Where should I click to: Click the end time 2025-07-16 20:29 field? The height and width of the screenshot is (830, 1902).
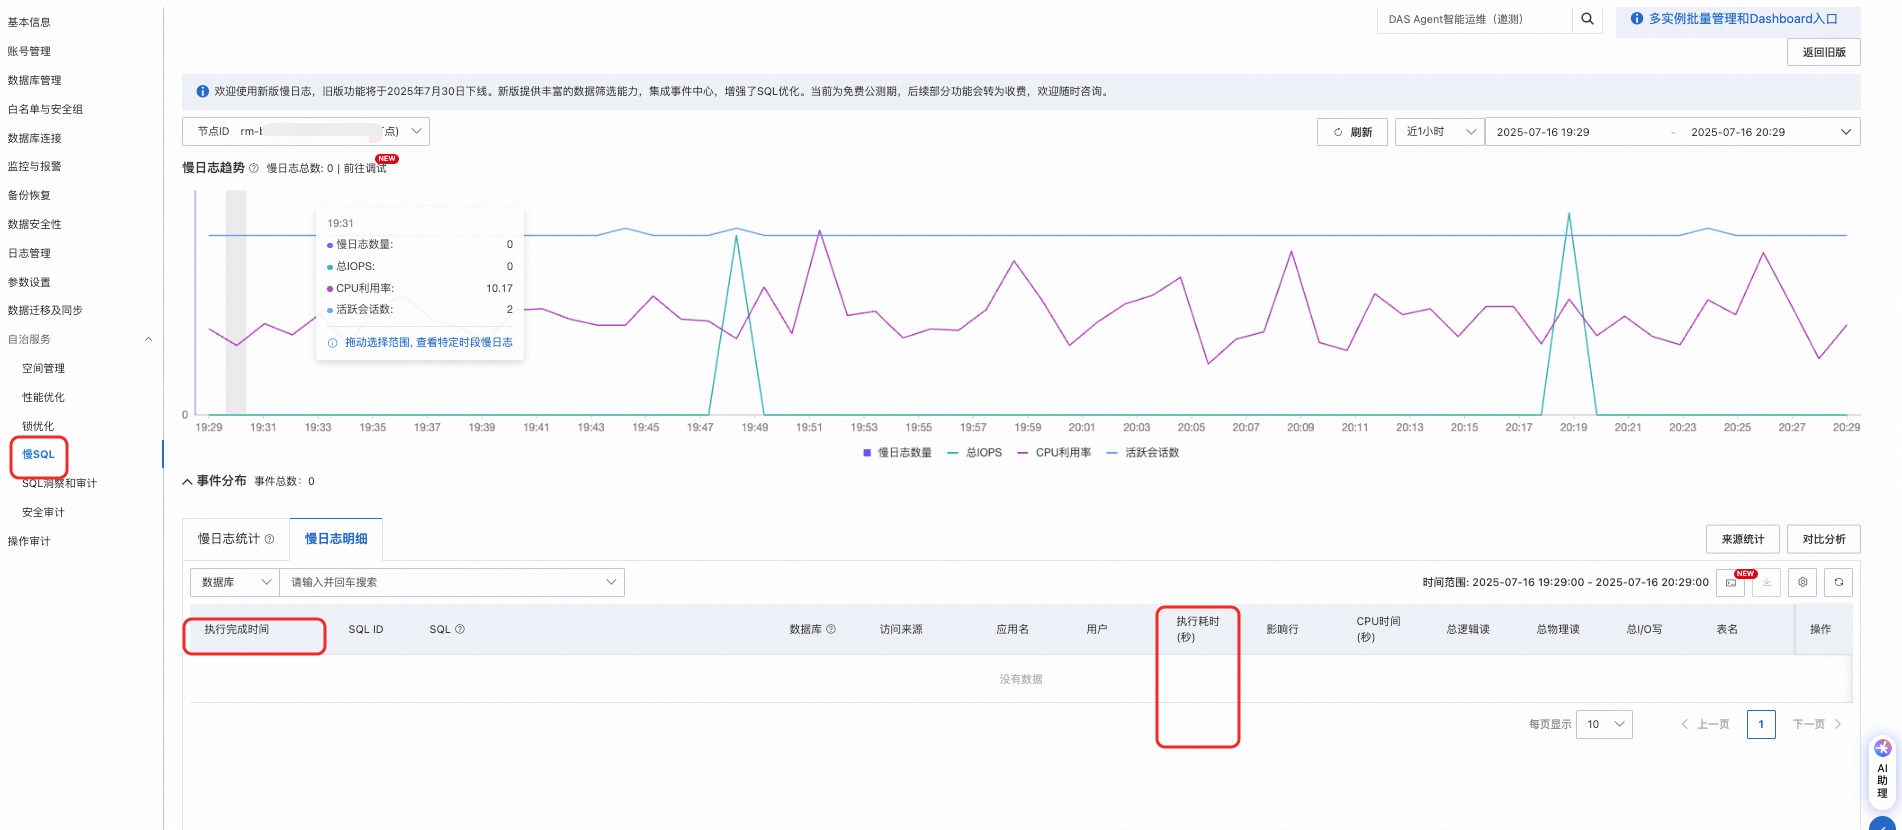1738,132
